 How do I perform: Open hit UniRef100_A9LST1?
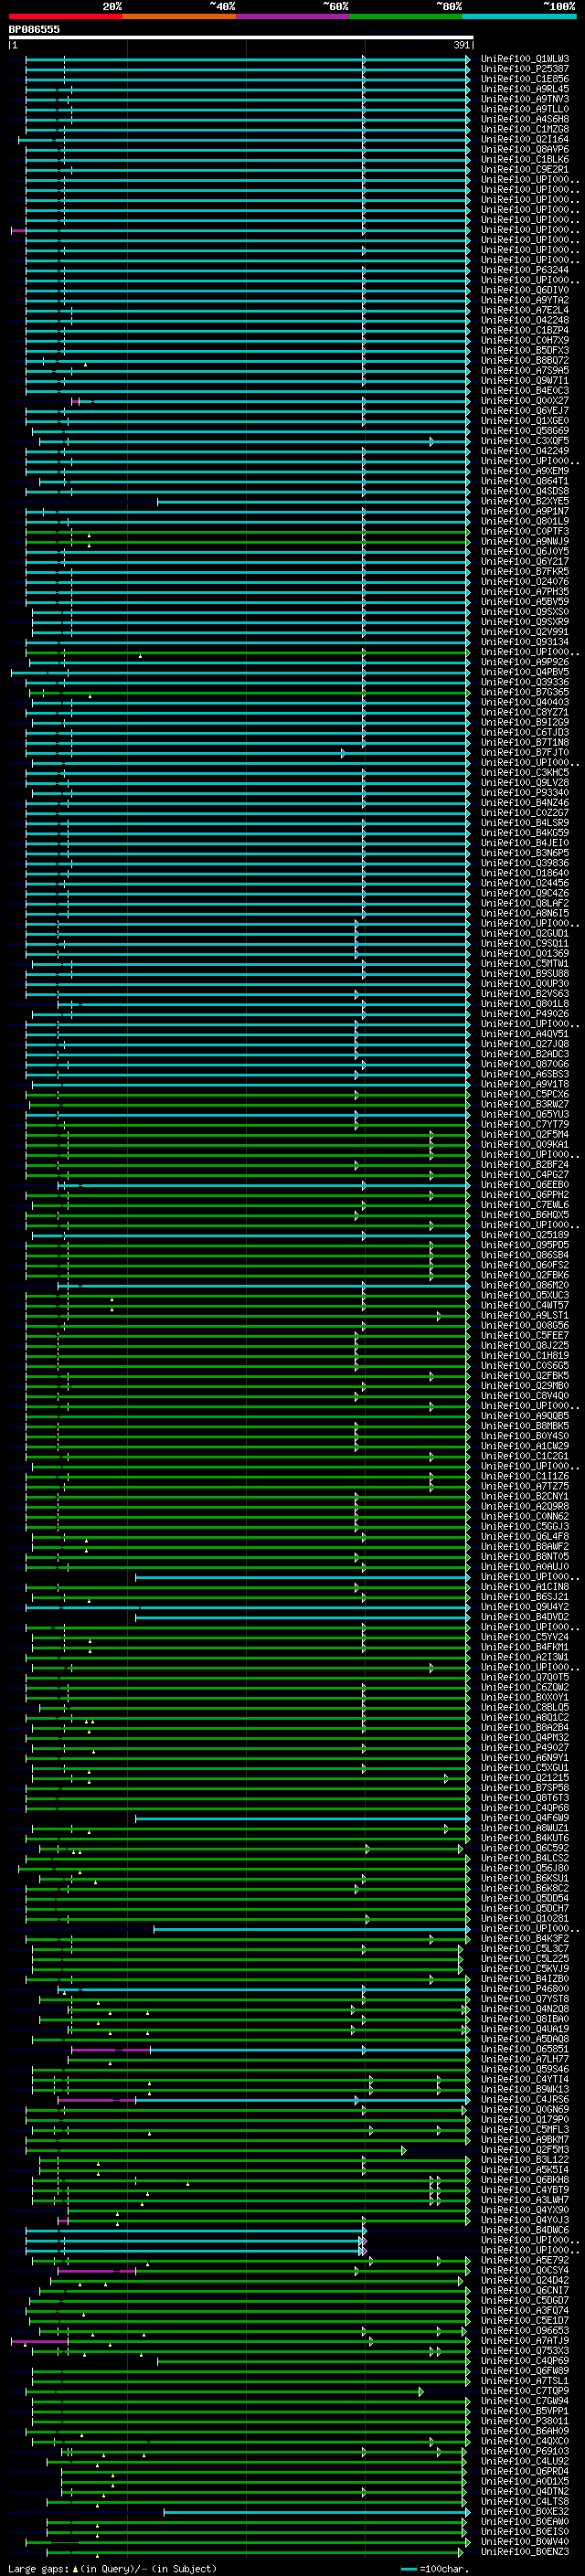coord(524,1316)
